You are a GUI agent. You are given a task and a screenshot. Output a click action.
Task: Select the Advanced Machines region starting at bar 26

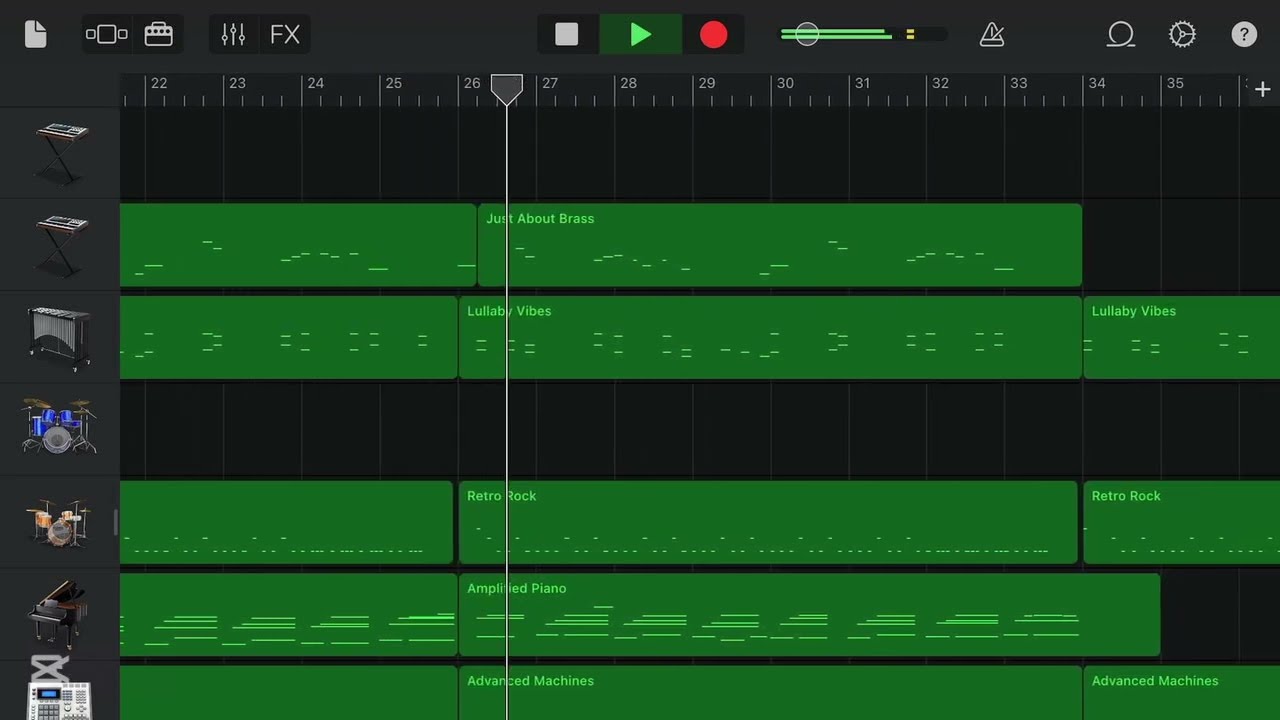pyautogui.click(x=770, y=693)
